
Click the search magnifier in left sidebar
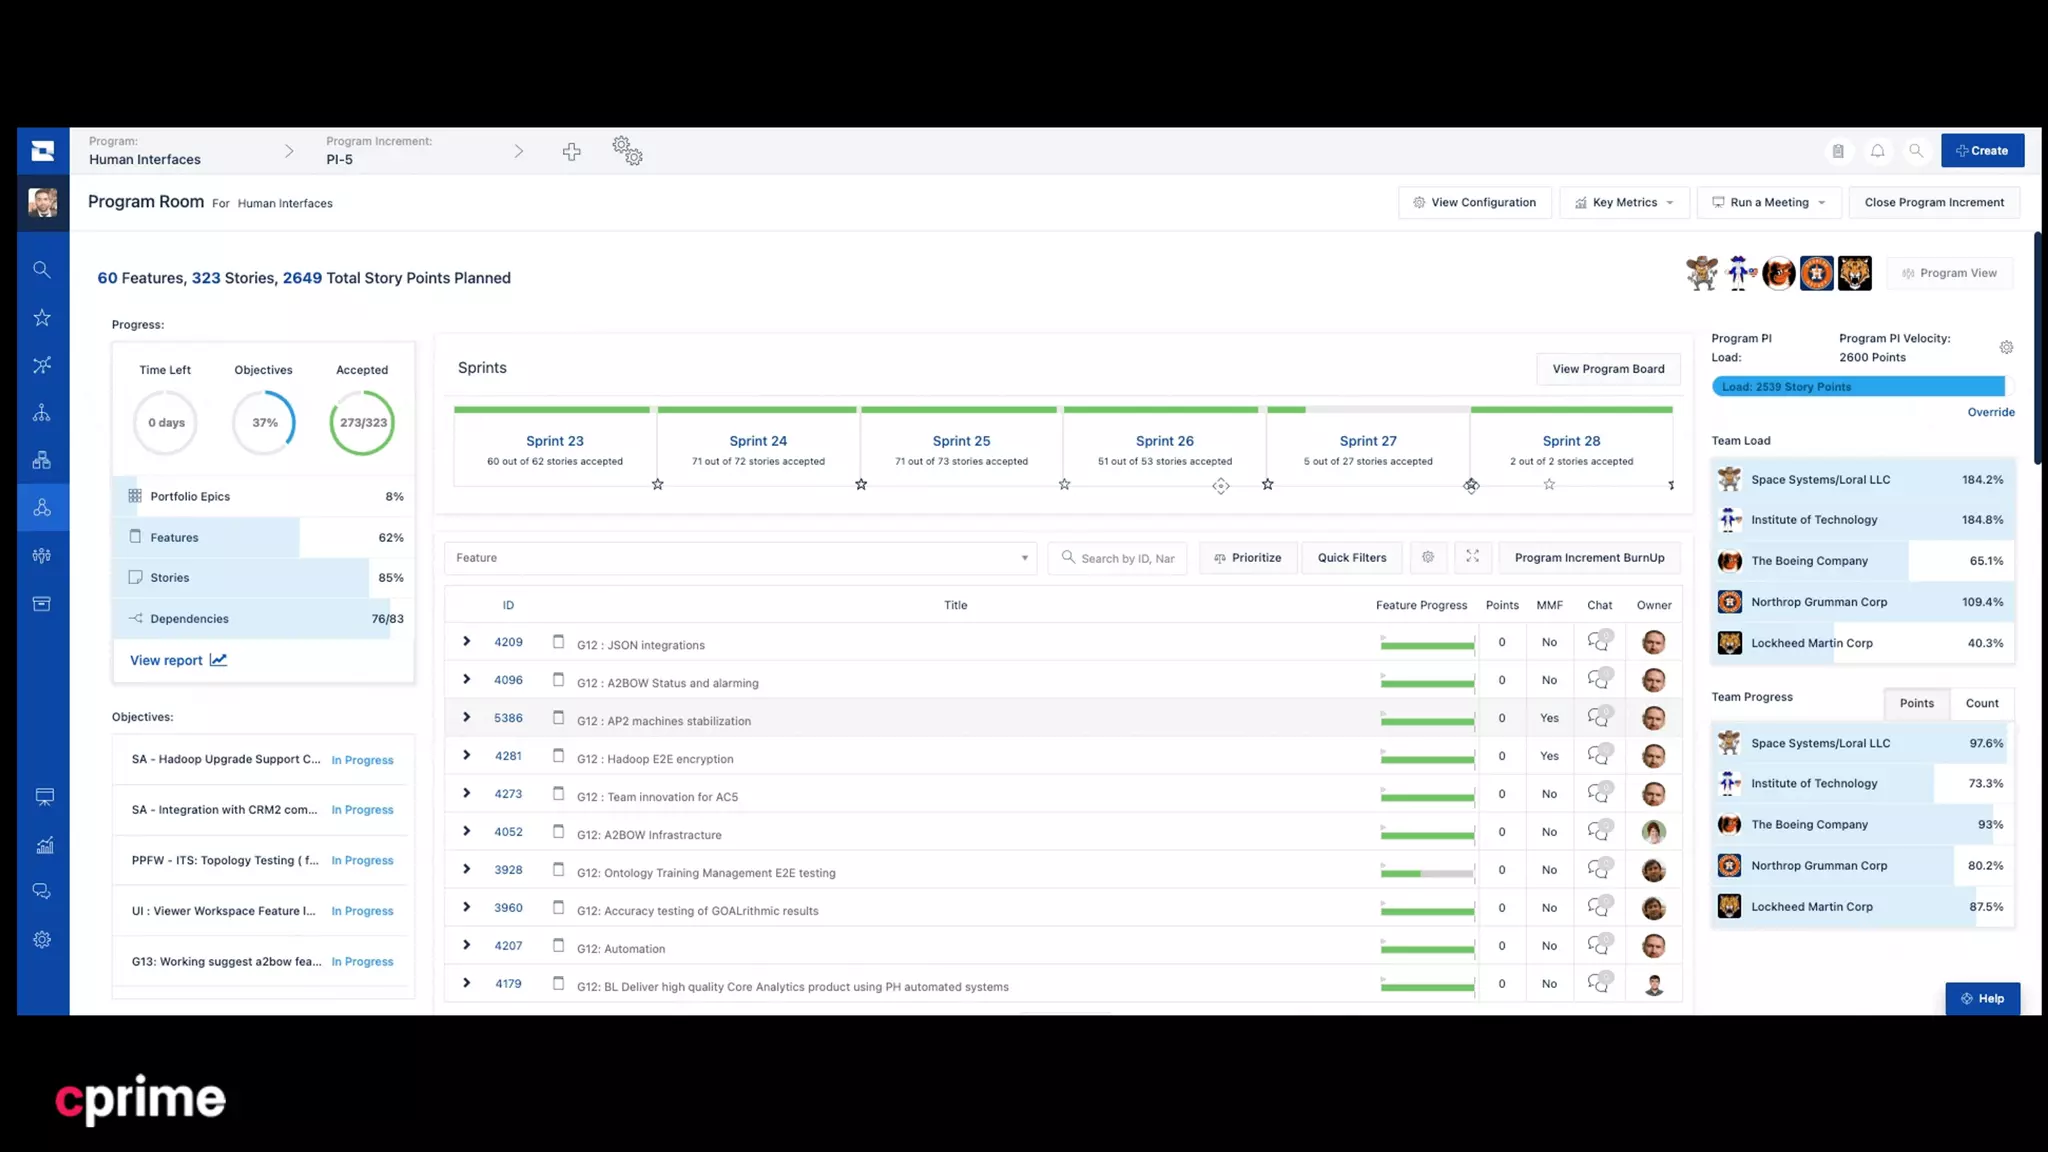pyautogui.click(x=42, y=270)
